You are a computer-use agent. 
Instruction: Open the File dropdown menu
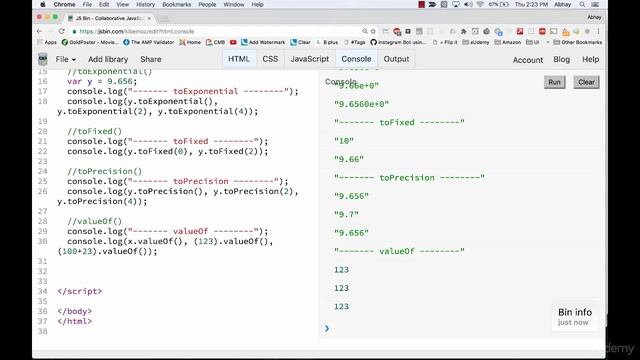click(65, 59)
